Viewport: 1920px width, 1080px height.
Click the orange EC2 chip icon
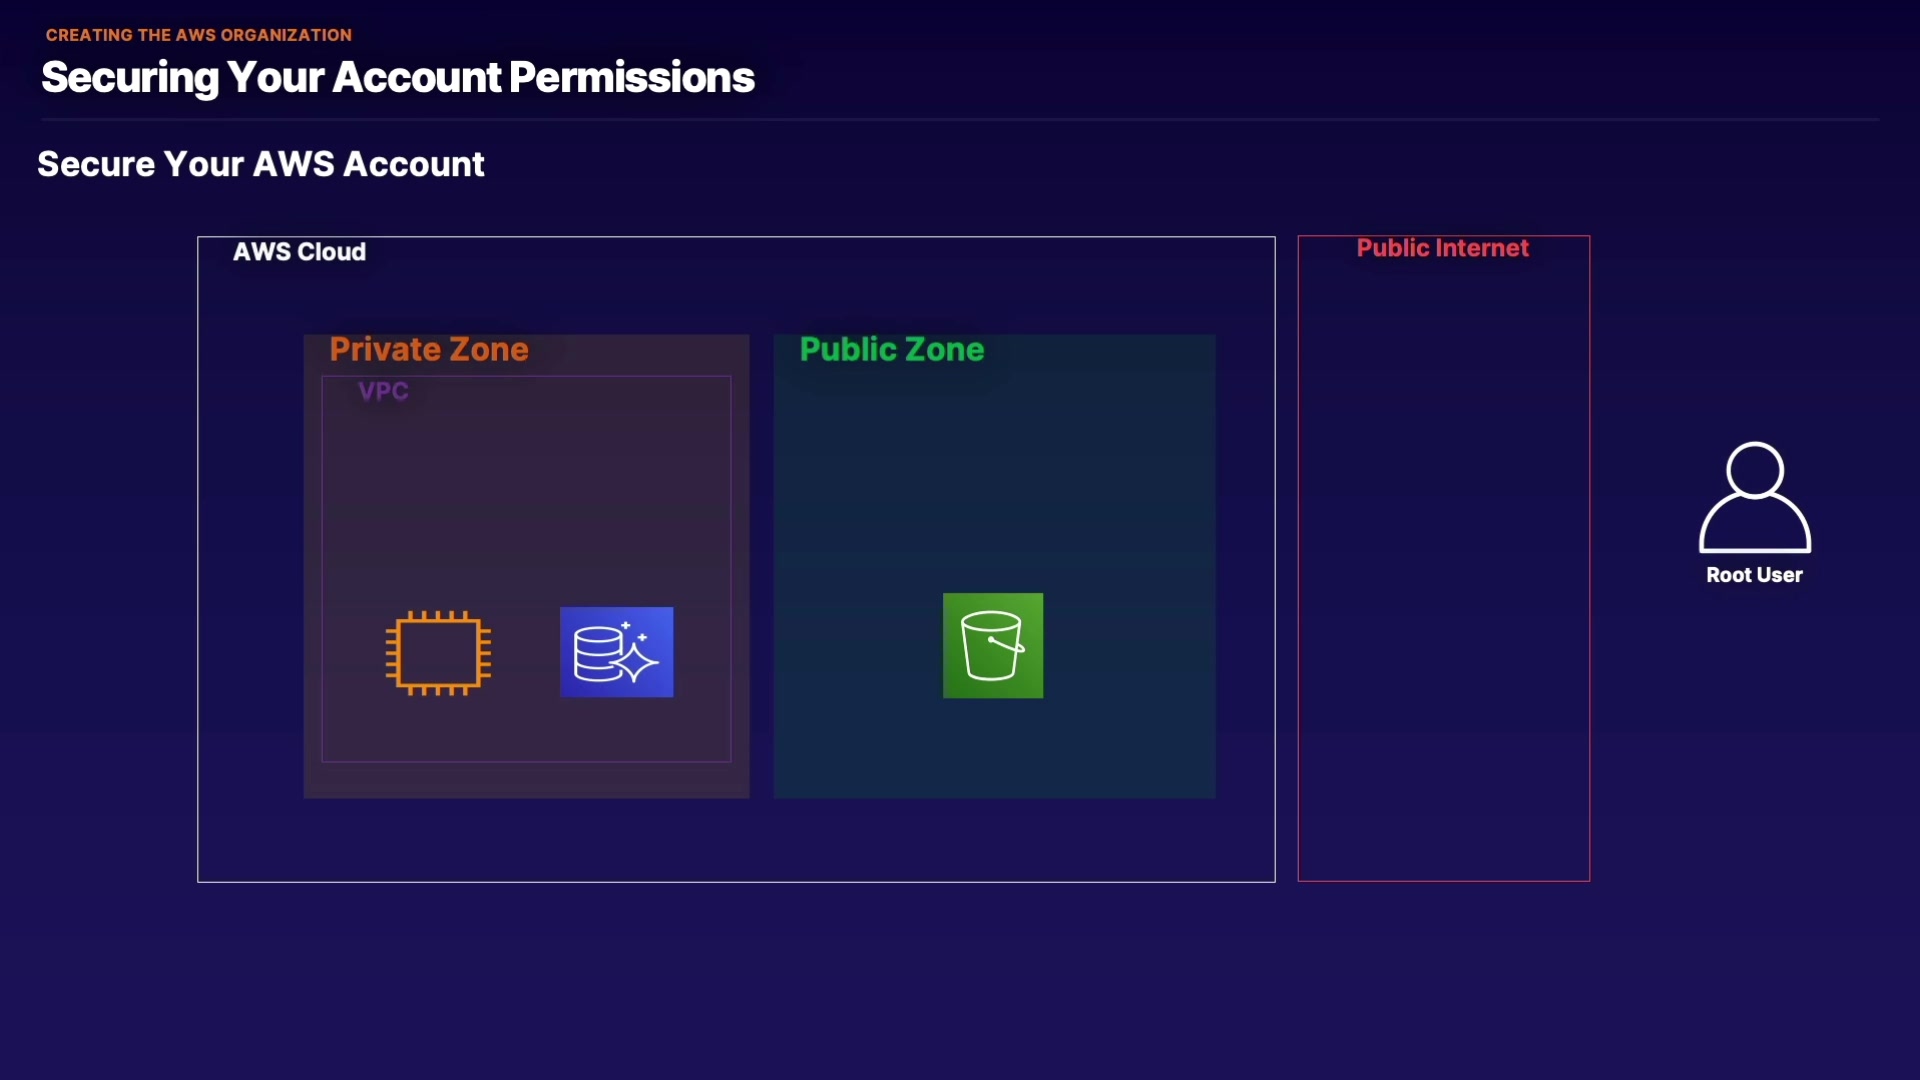[x=438, y=653]
